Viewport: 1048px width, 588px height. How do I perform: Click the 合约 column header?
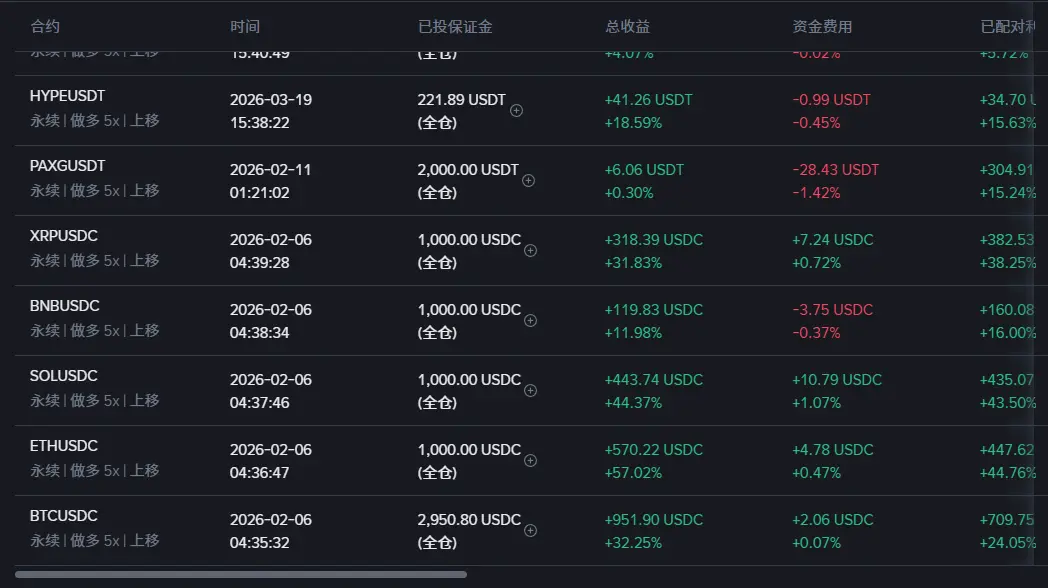[x=45, y=27]
